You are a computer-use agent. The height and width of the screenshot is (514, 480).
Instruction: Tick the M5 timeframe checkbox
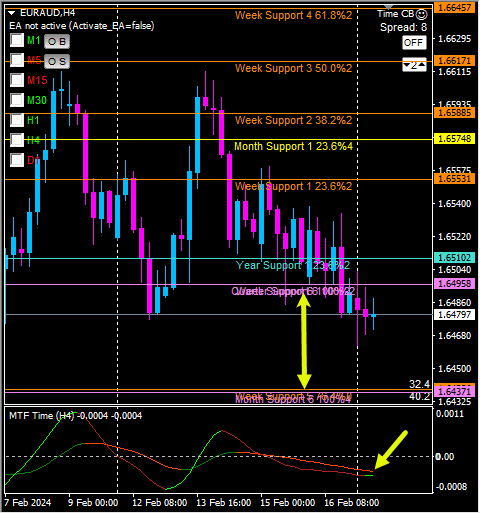pyautogui.click(x=17, y=60)
